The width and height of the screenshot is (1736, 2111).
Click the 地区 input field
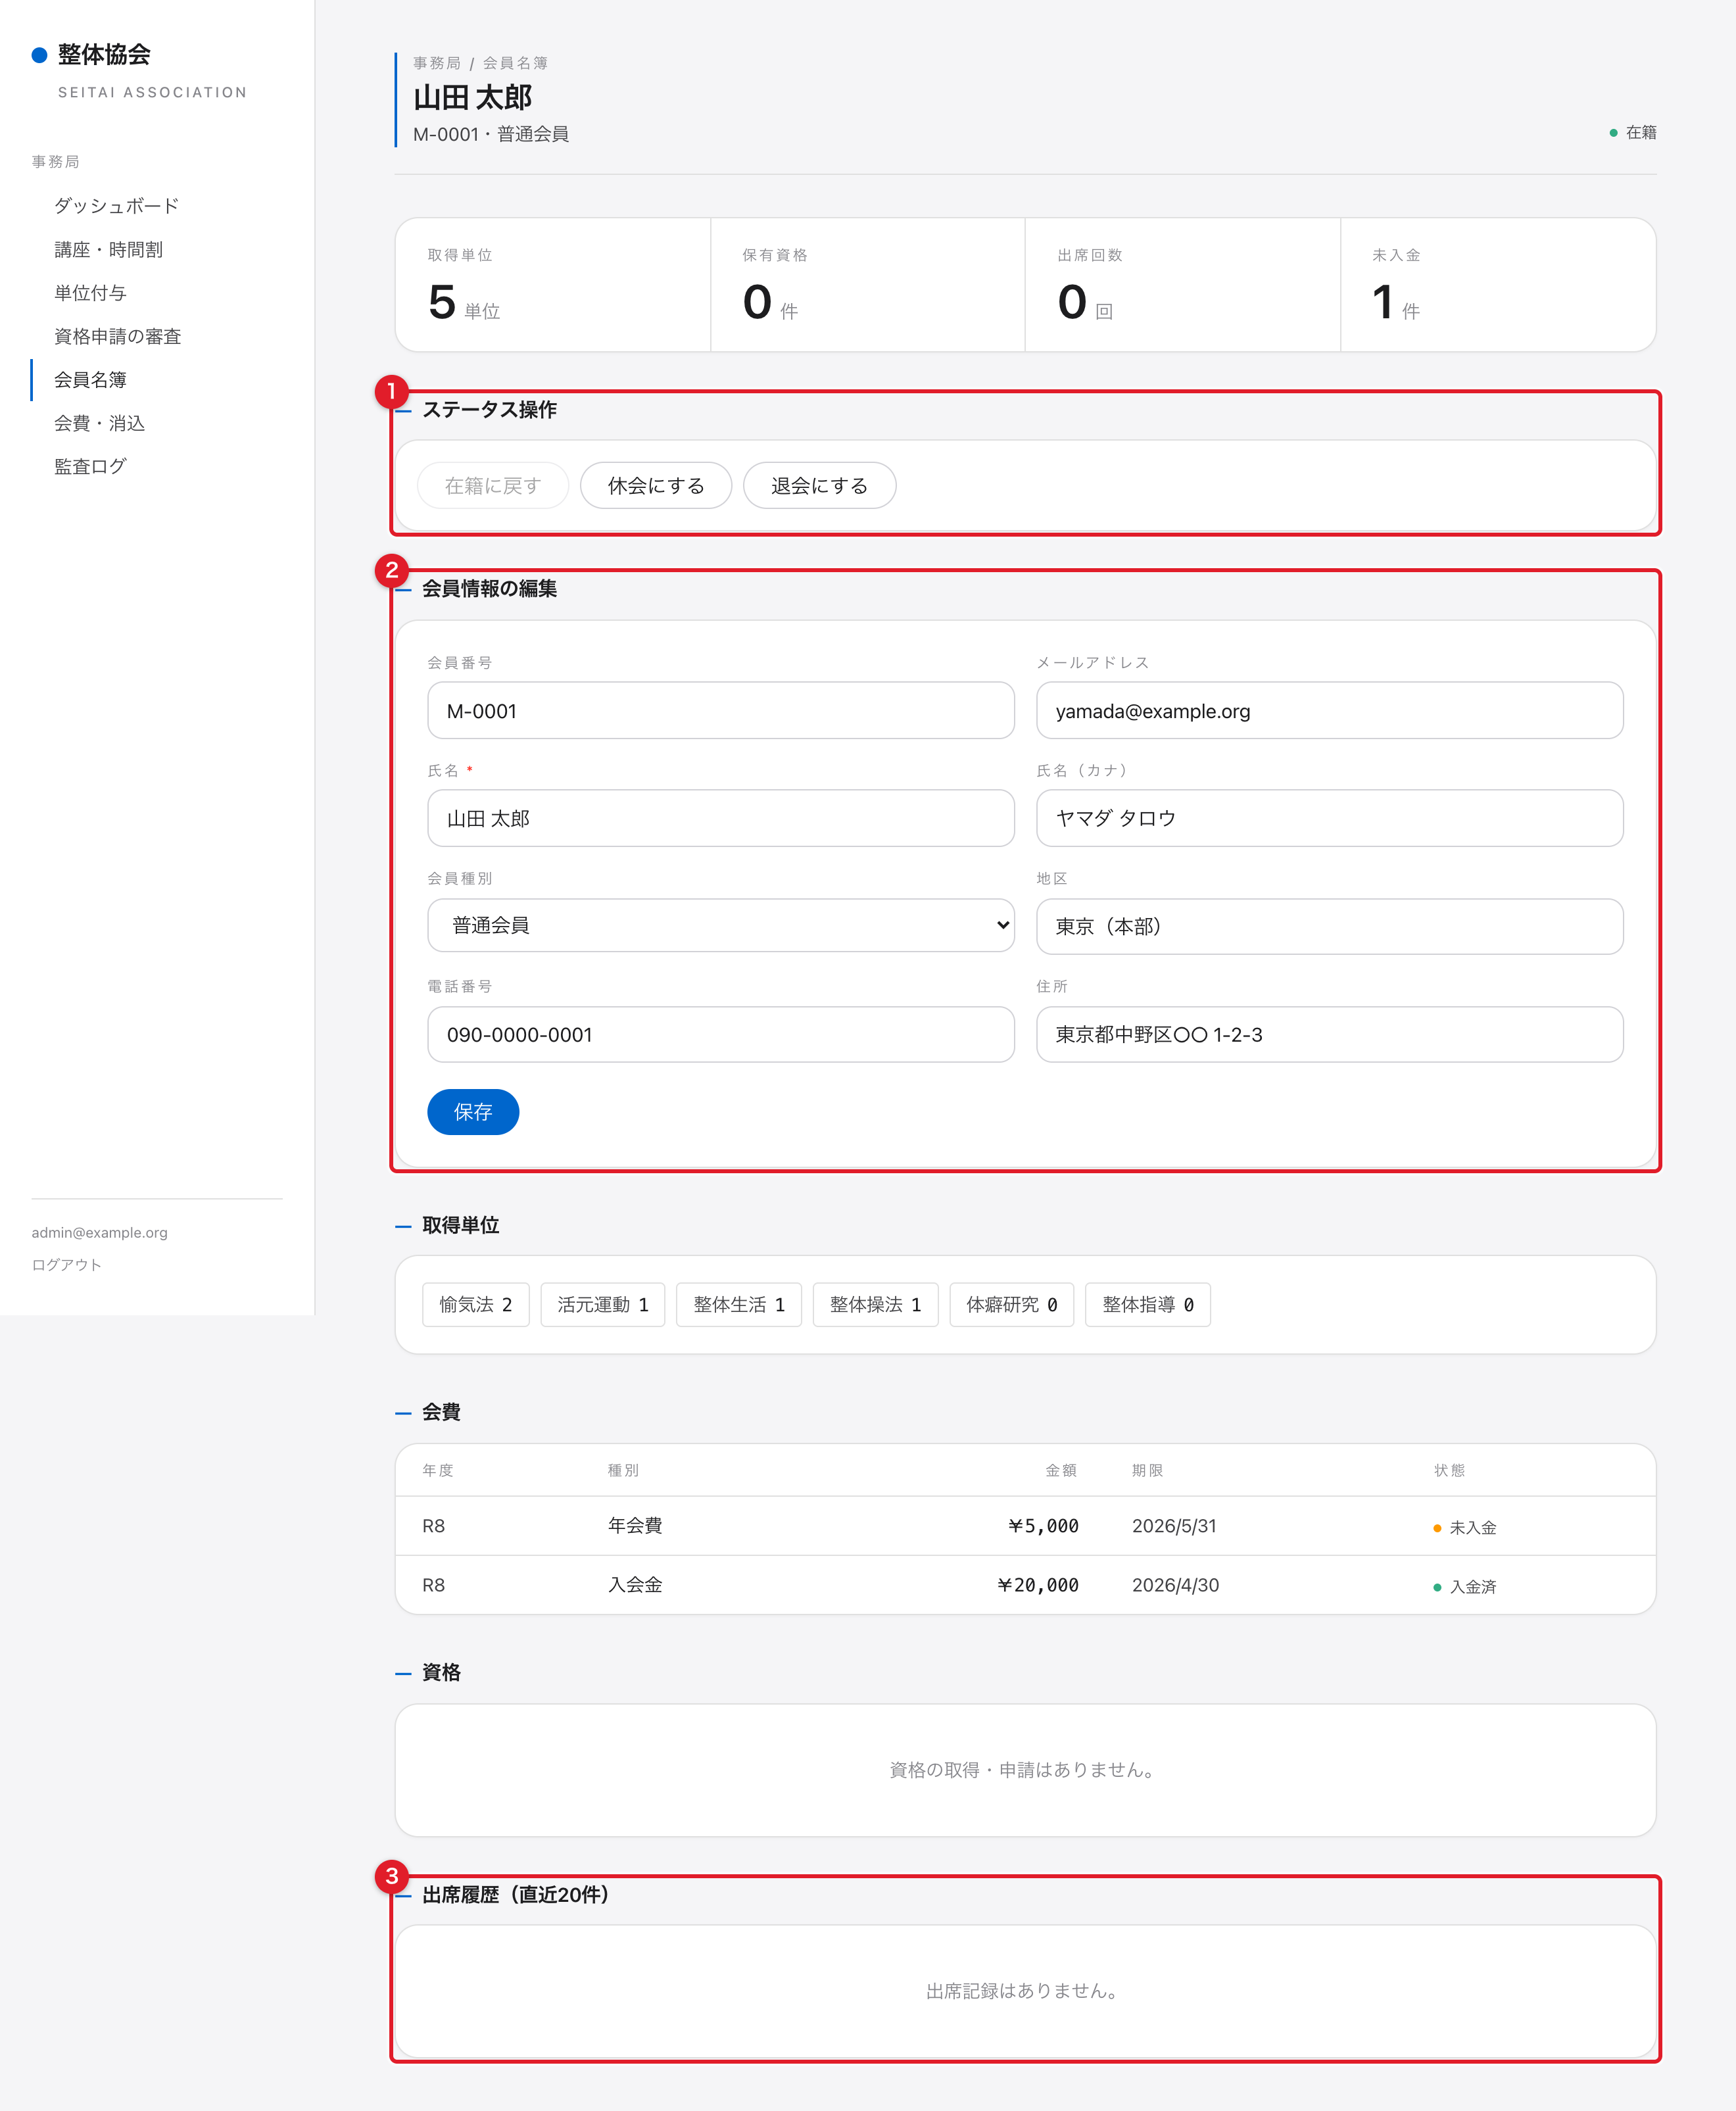point(1329,926)
